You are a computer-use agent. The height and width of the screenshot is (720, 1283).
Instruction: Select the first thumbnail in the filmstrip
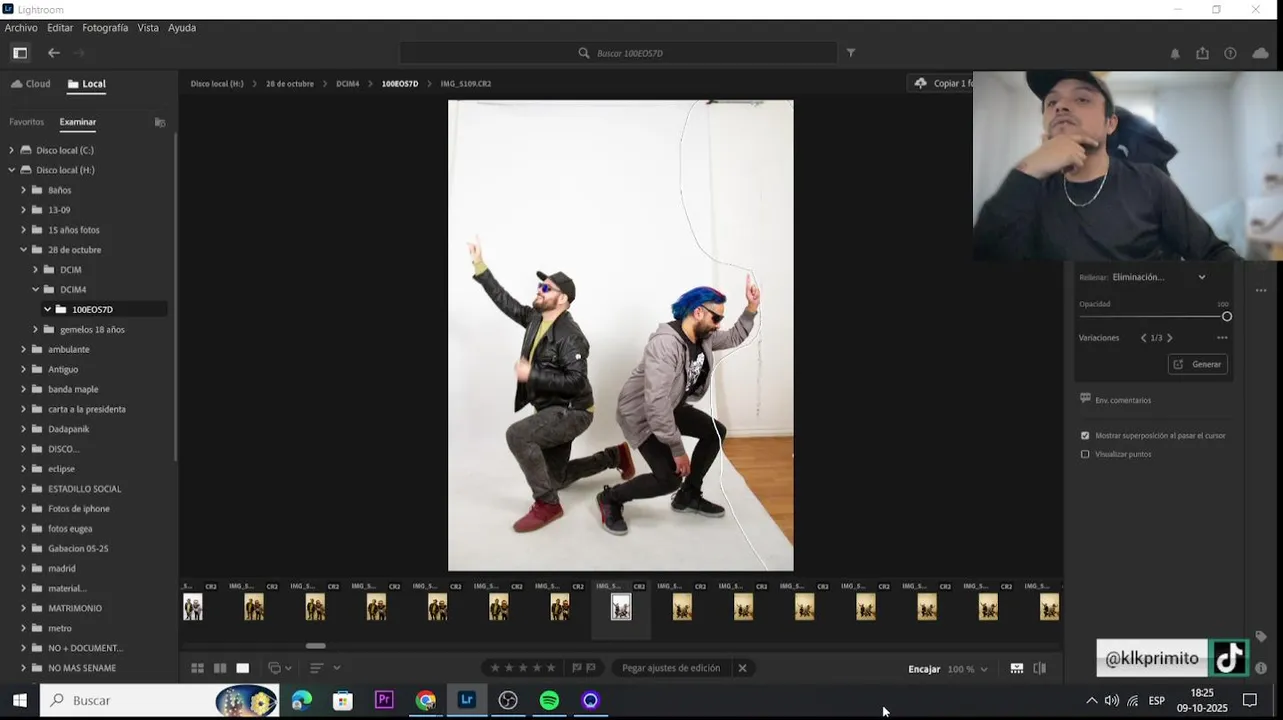pos(193,607)
